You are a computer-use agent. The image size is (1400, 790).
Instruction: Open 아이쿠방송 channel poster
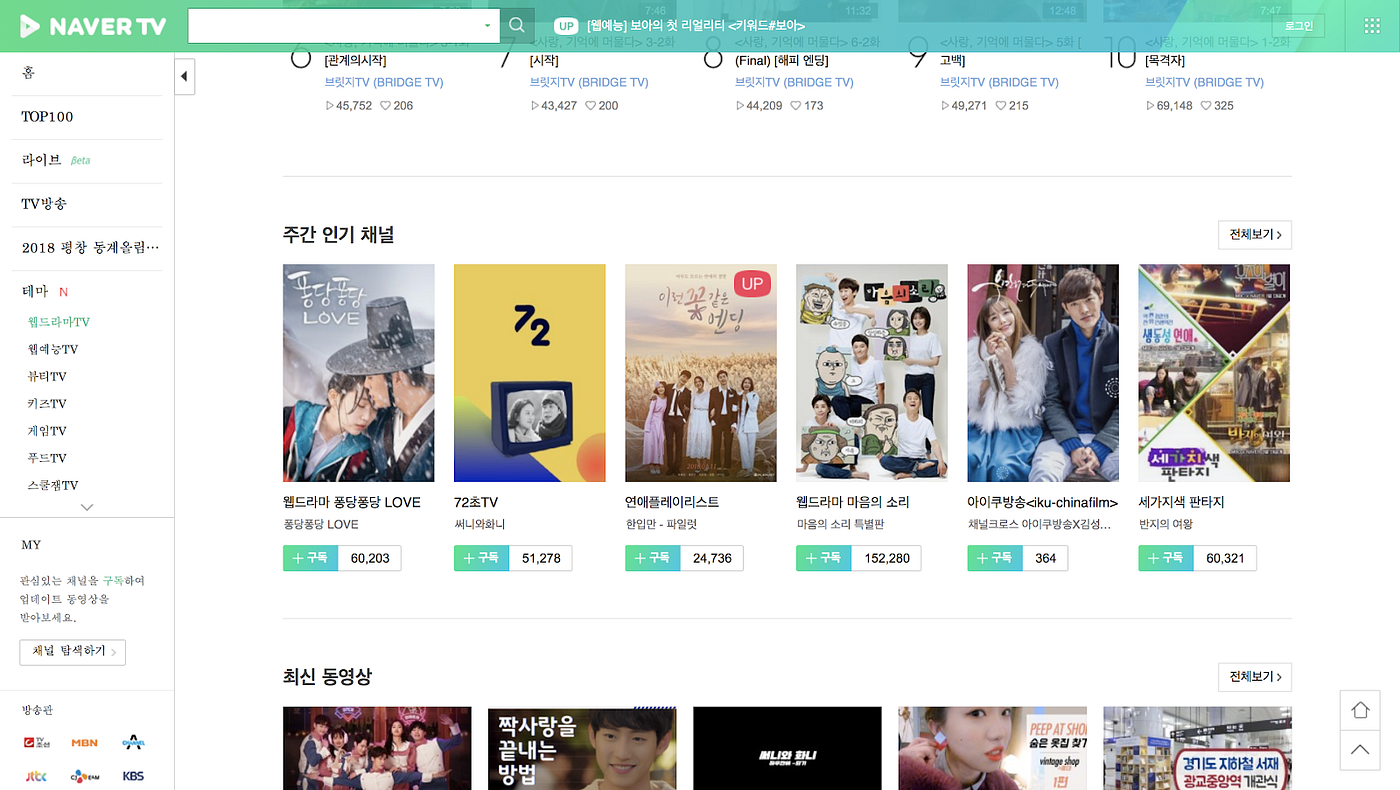(x=1043, y=373)
